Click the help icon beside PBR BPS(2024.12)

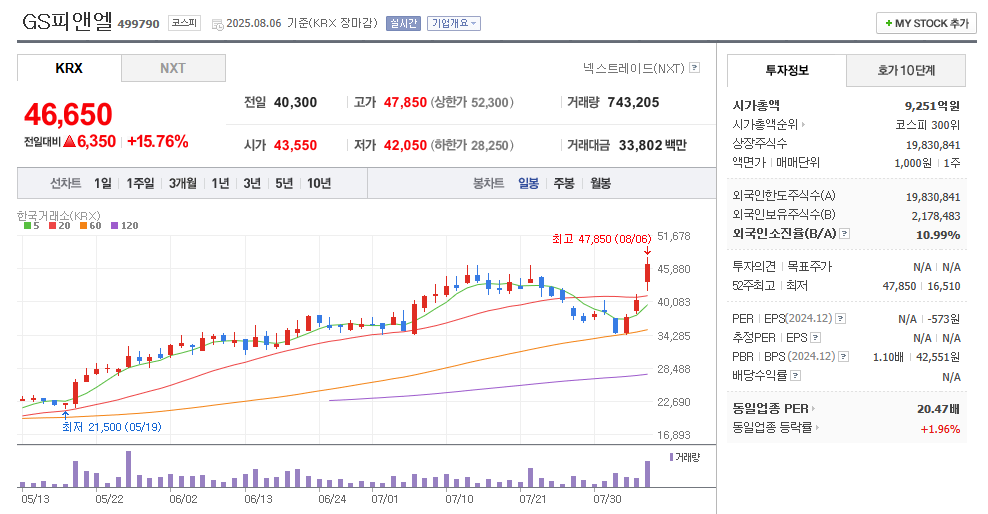[844, 357]
